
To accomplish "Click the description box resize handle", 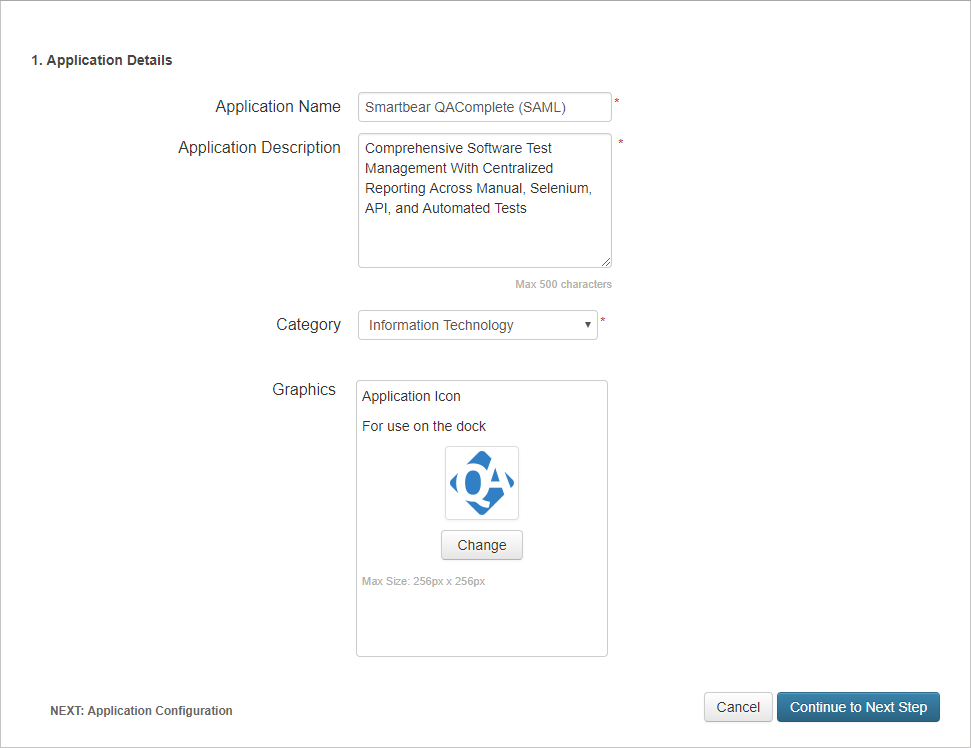I will pos(606,262).
